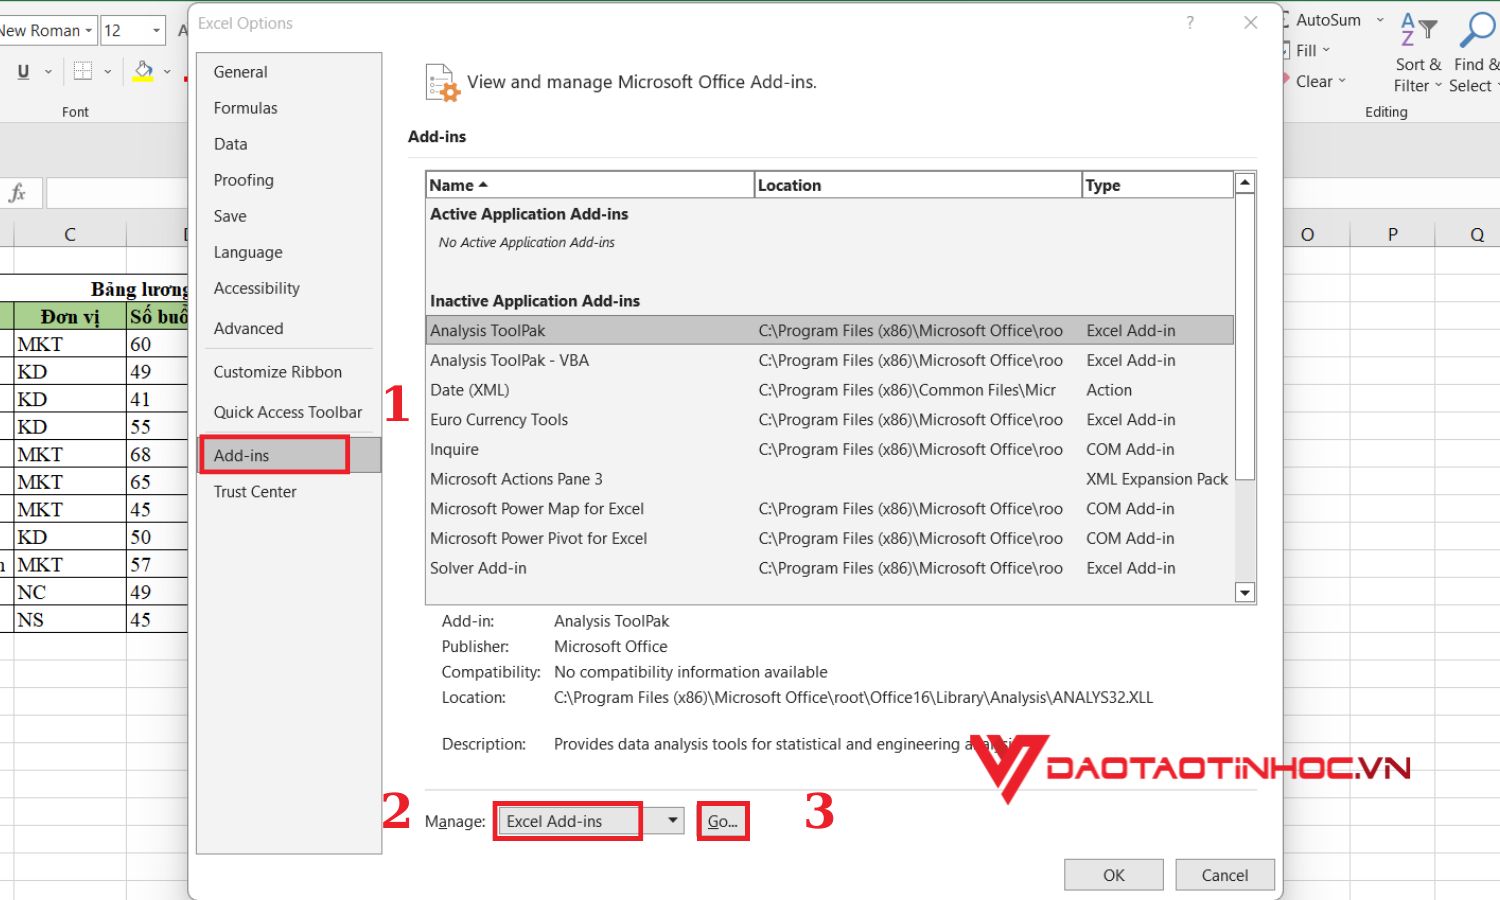1500x900 pixels.
Task: Click the Underline icon in the Font group
Action: pyautogui.click(x=23, y=72)
